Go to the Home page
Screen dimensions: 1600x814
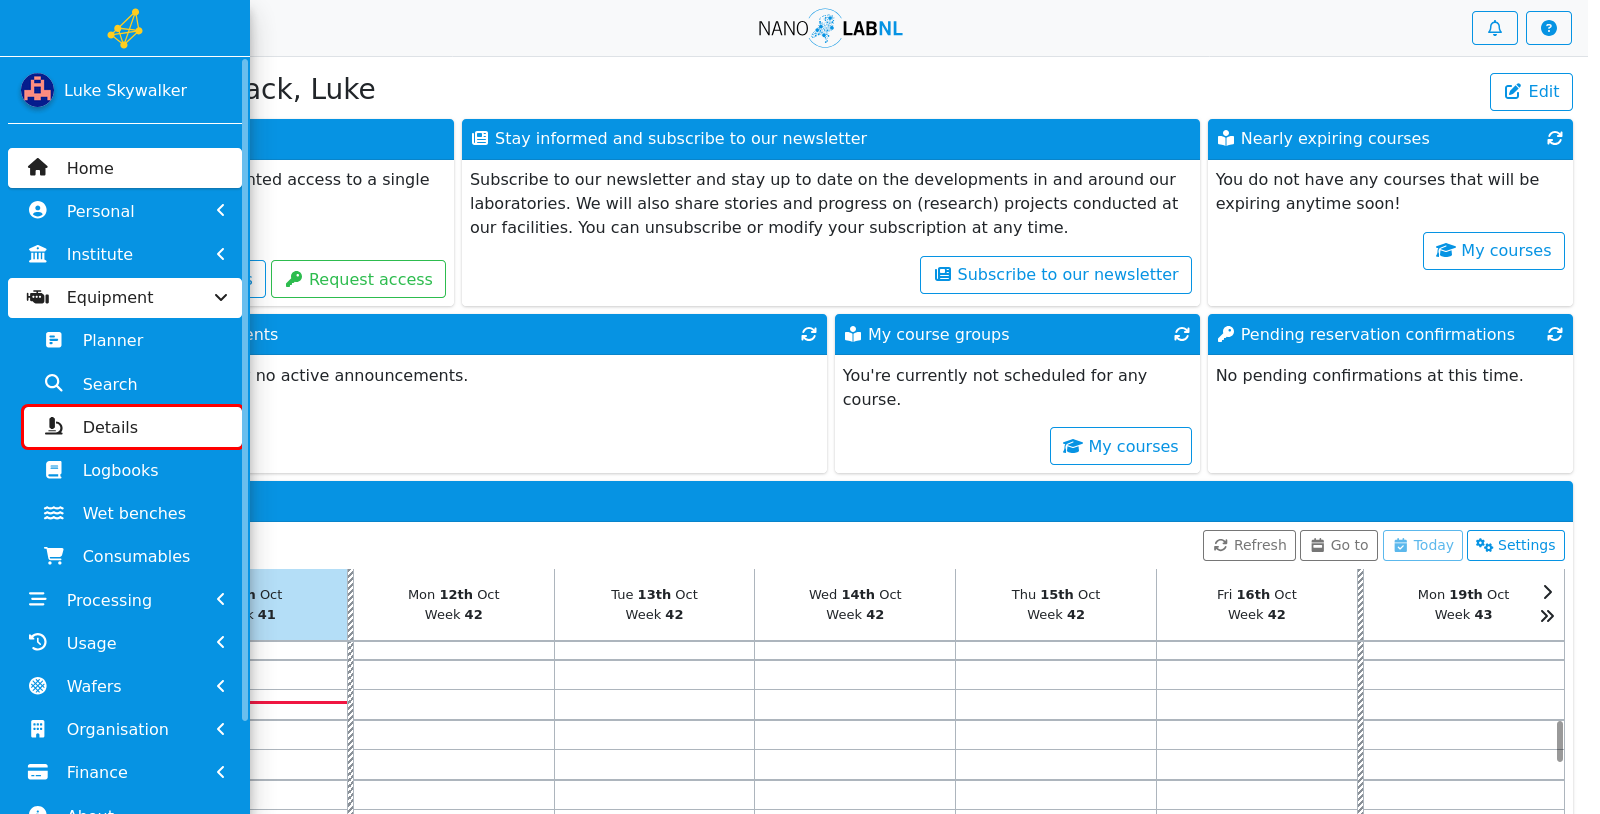125,168
